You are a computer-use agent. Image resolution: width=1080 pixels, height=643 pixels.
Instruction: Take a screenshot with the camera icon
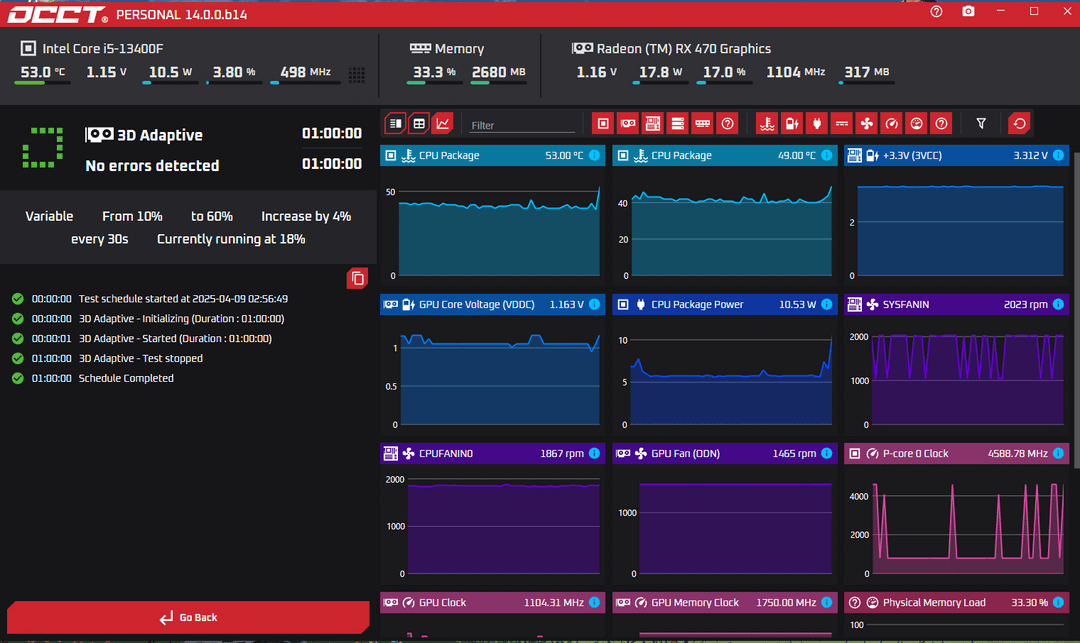coord(968,12)
